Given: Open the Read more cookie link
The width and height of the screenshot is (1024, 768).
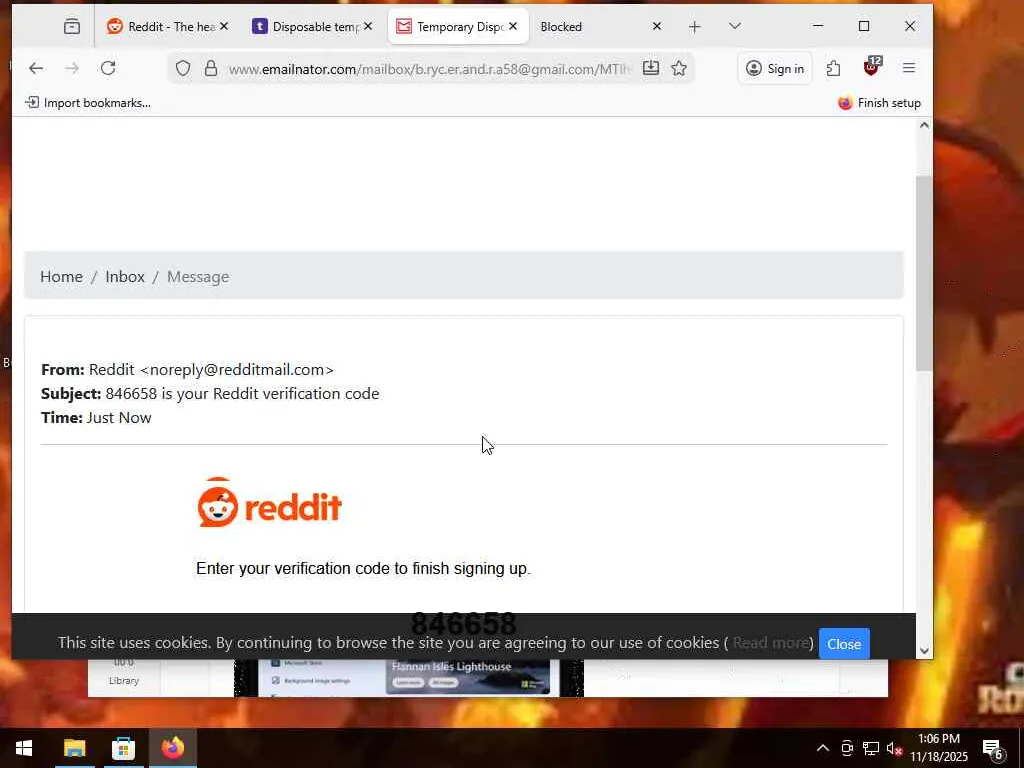Looking at the screenshot, I should (x=771, y=643).
